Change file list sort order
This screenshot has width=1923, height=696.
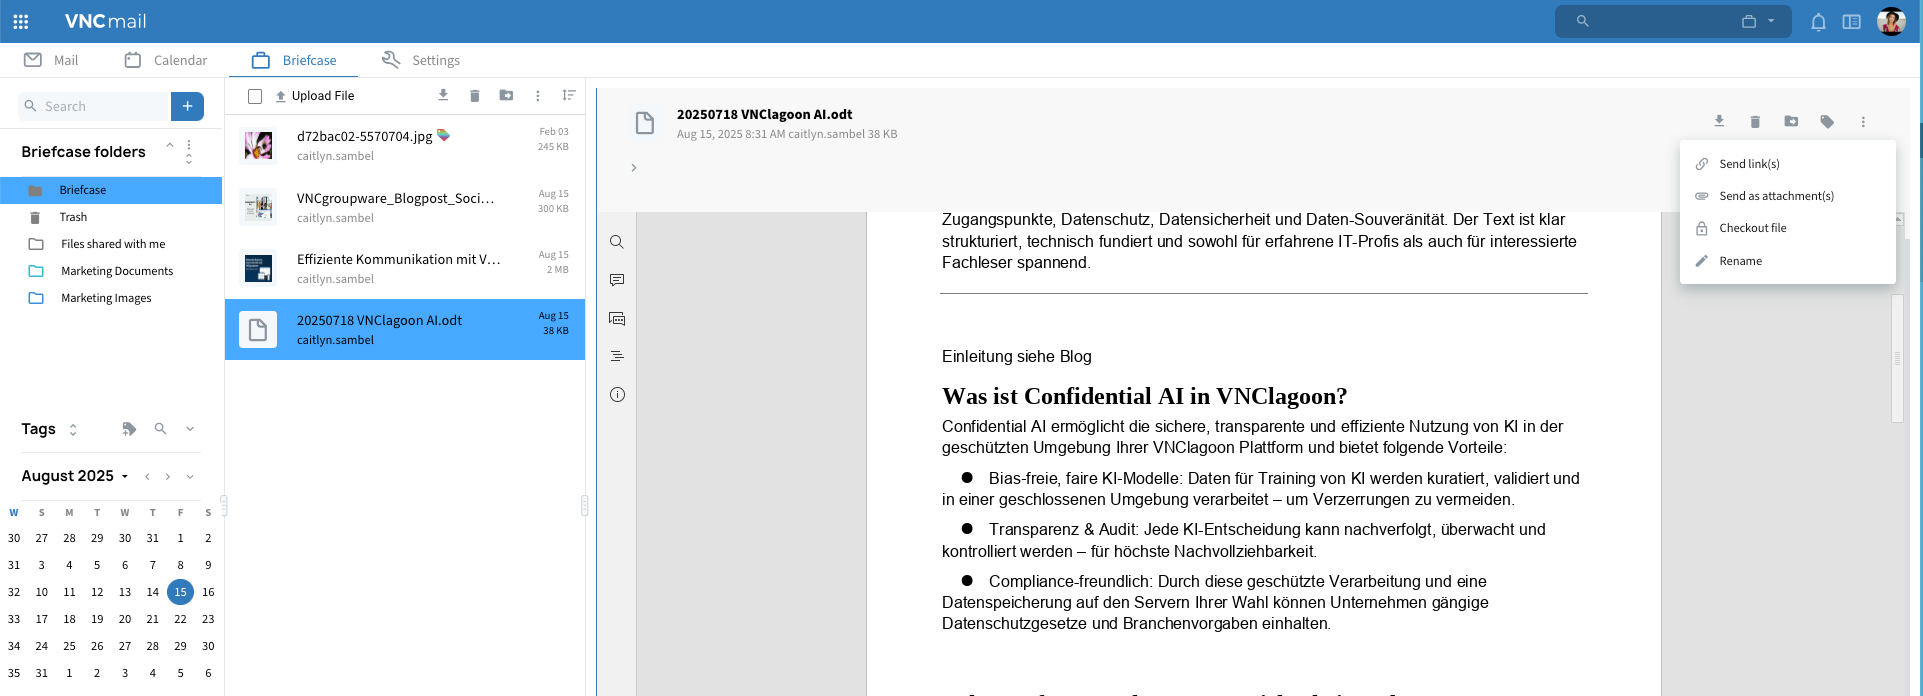[569, 95]
